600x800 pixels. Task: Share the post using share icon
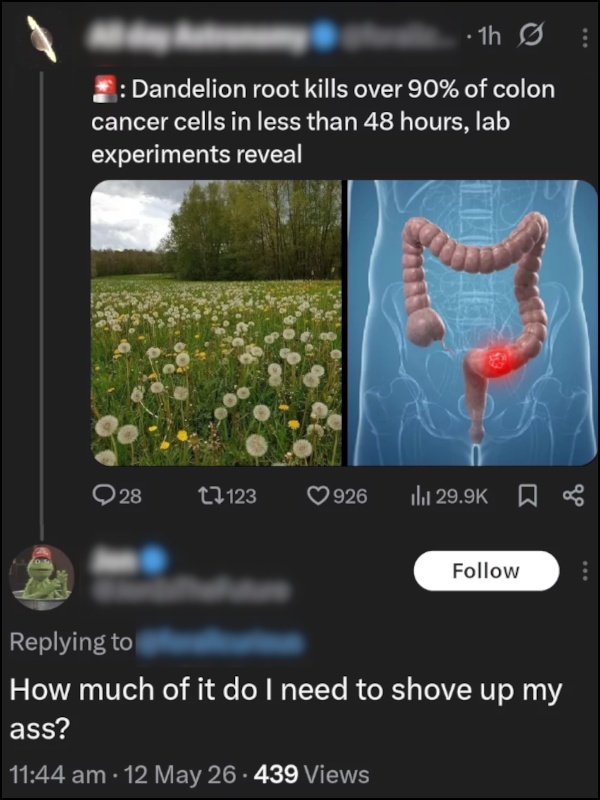pyautogui.click(x=573, y=495)
